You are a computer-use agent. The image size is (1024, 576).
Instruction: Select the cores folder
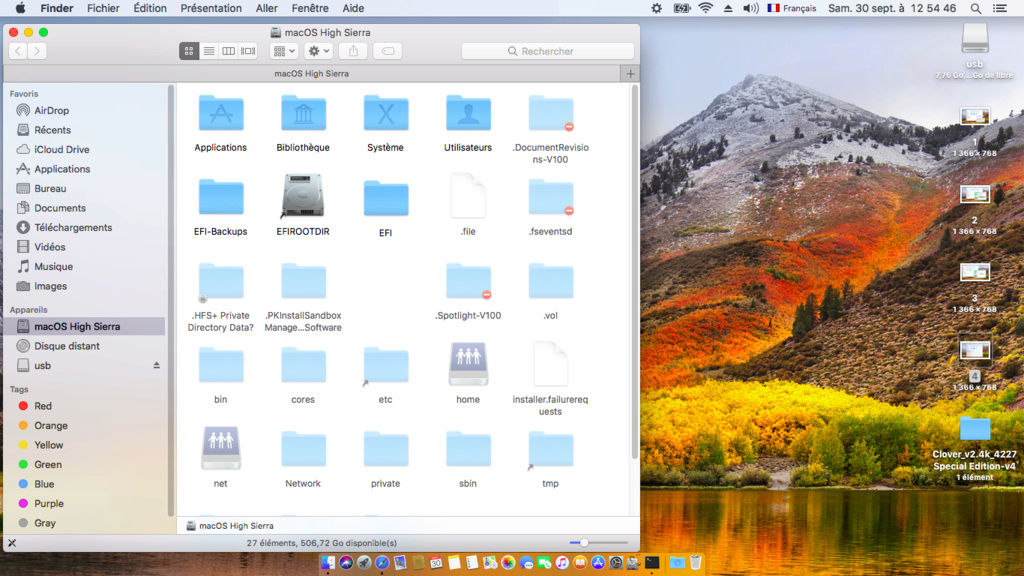point(303,366)
